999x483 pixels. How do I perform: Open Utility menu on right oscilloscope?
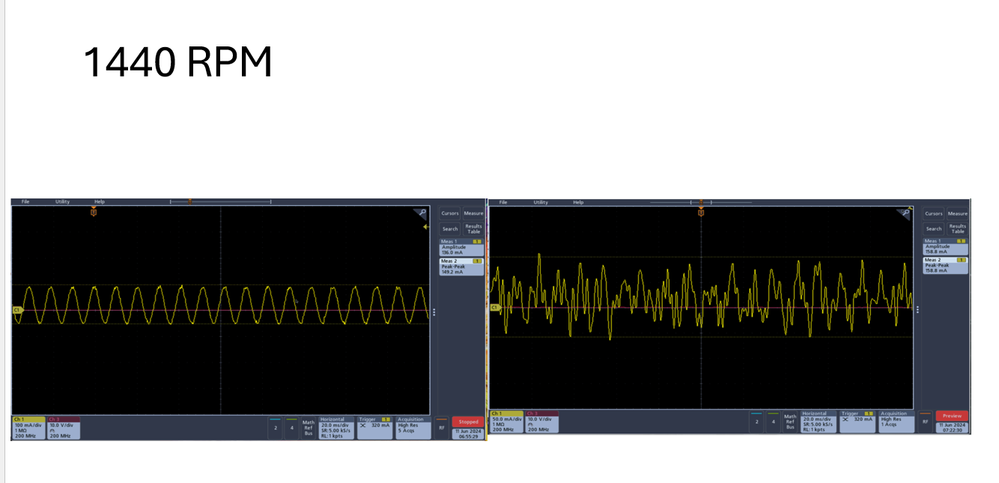(x=541, y=202)
